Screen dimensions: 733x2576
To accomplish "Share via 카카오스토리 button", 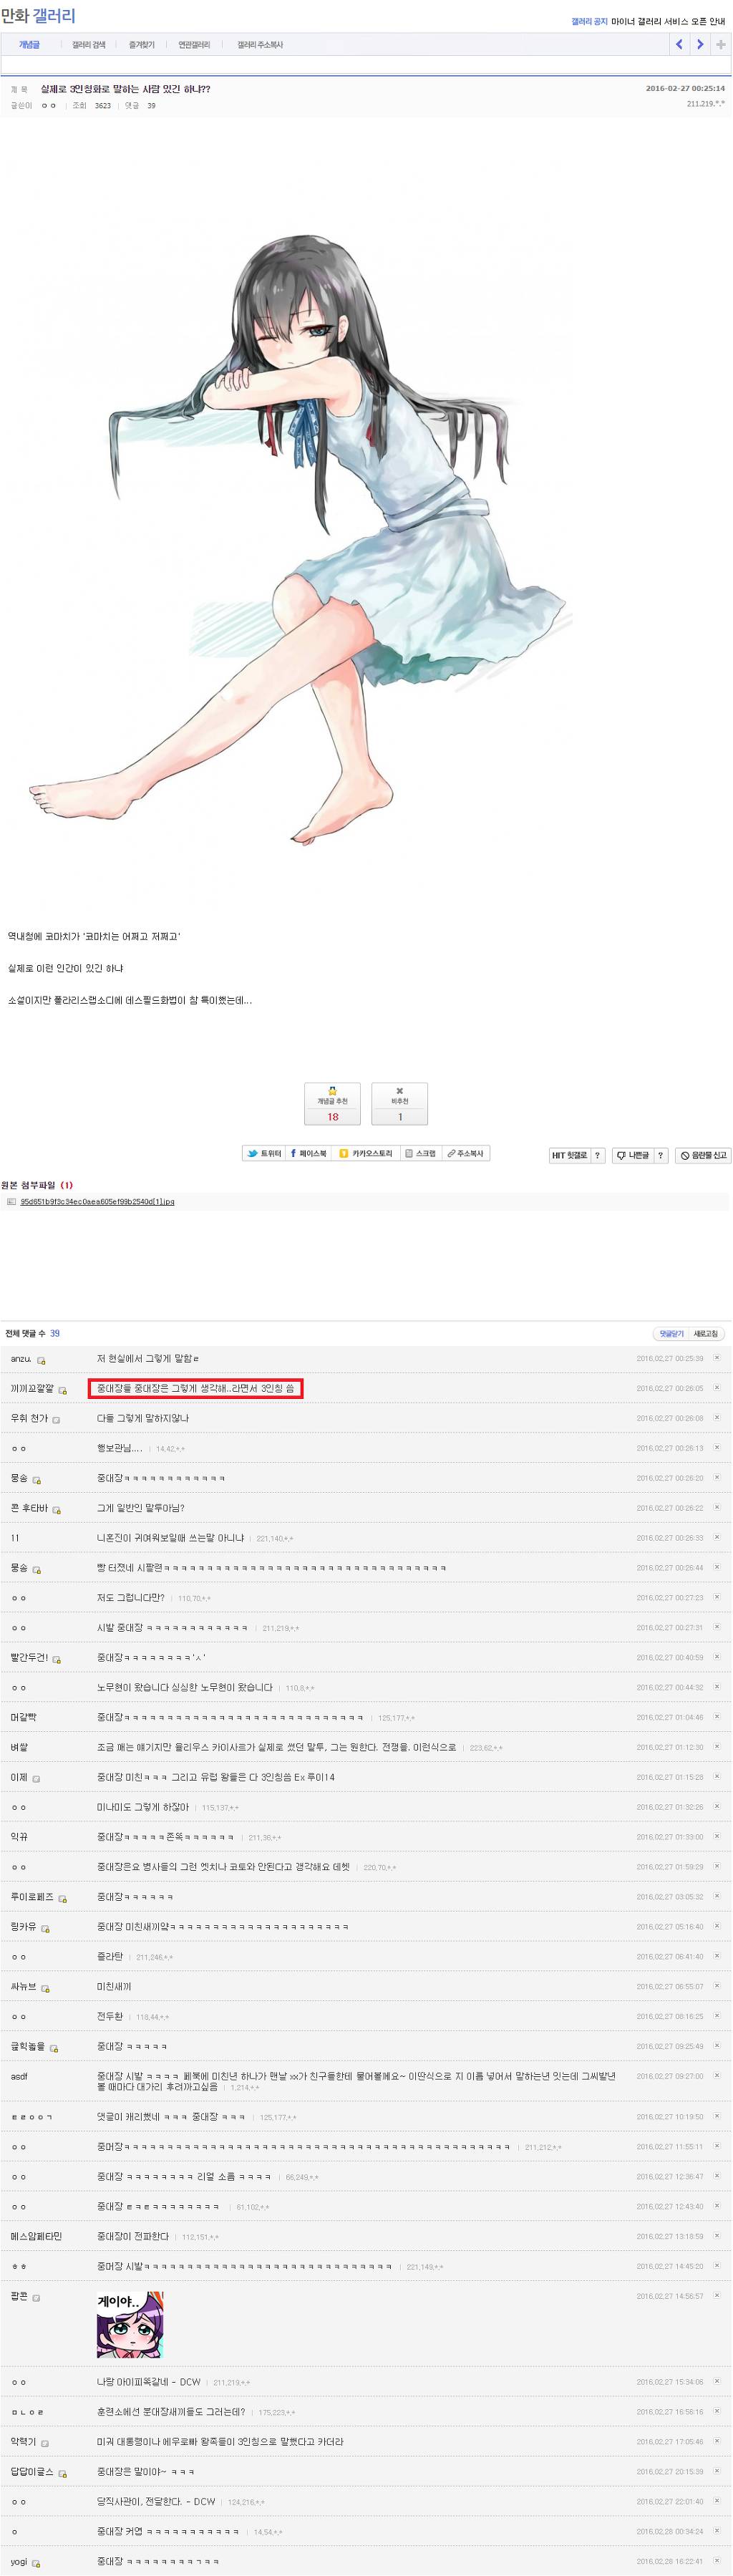I will [366, 1153].
